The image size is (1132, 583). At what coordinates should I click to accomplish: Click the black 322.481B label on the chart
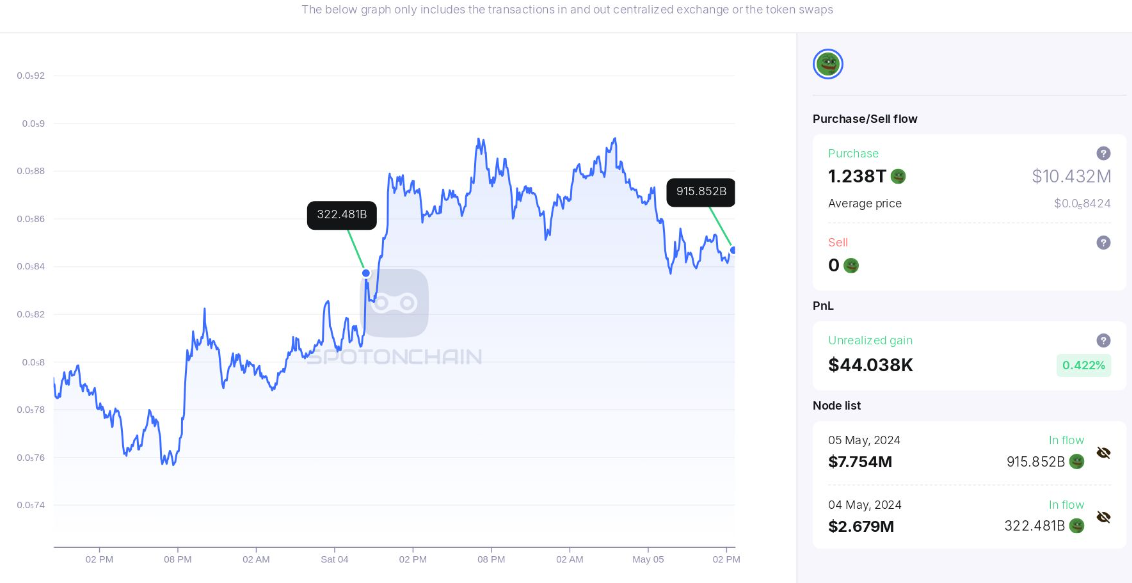(342, 214)
